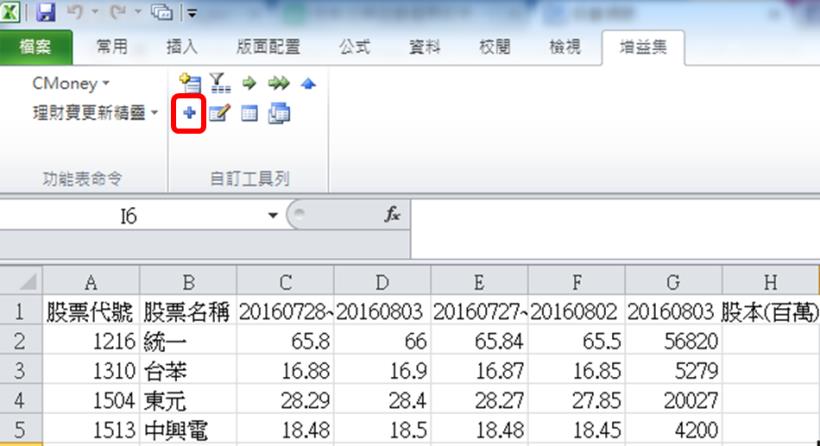
Task: Select row 2 header
Action: pyautogui.click(x=21, y=341)
